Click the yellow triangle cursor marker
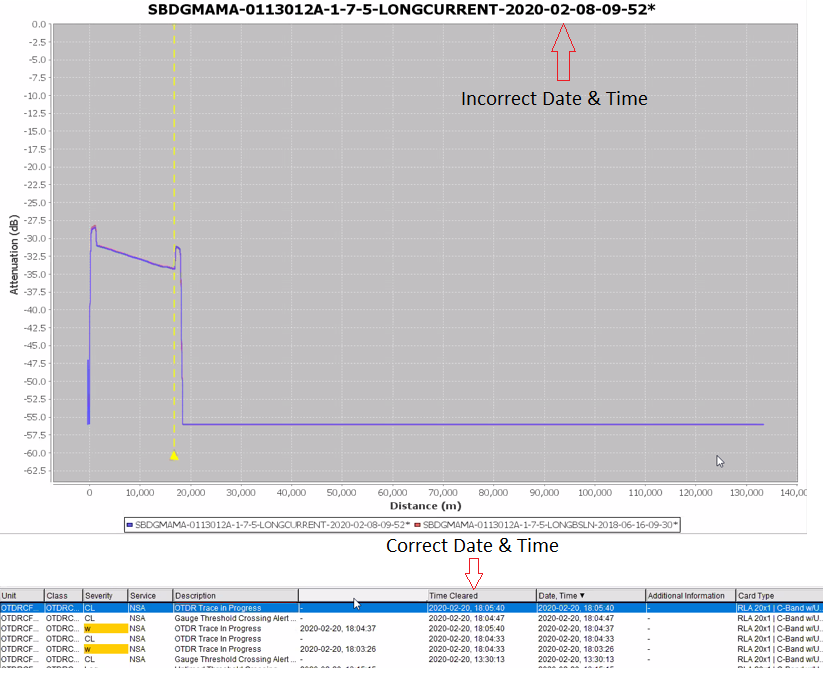The image size is (823, 682). click(x=174, y=455)
